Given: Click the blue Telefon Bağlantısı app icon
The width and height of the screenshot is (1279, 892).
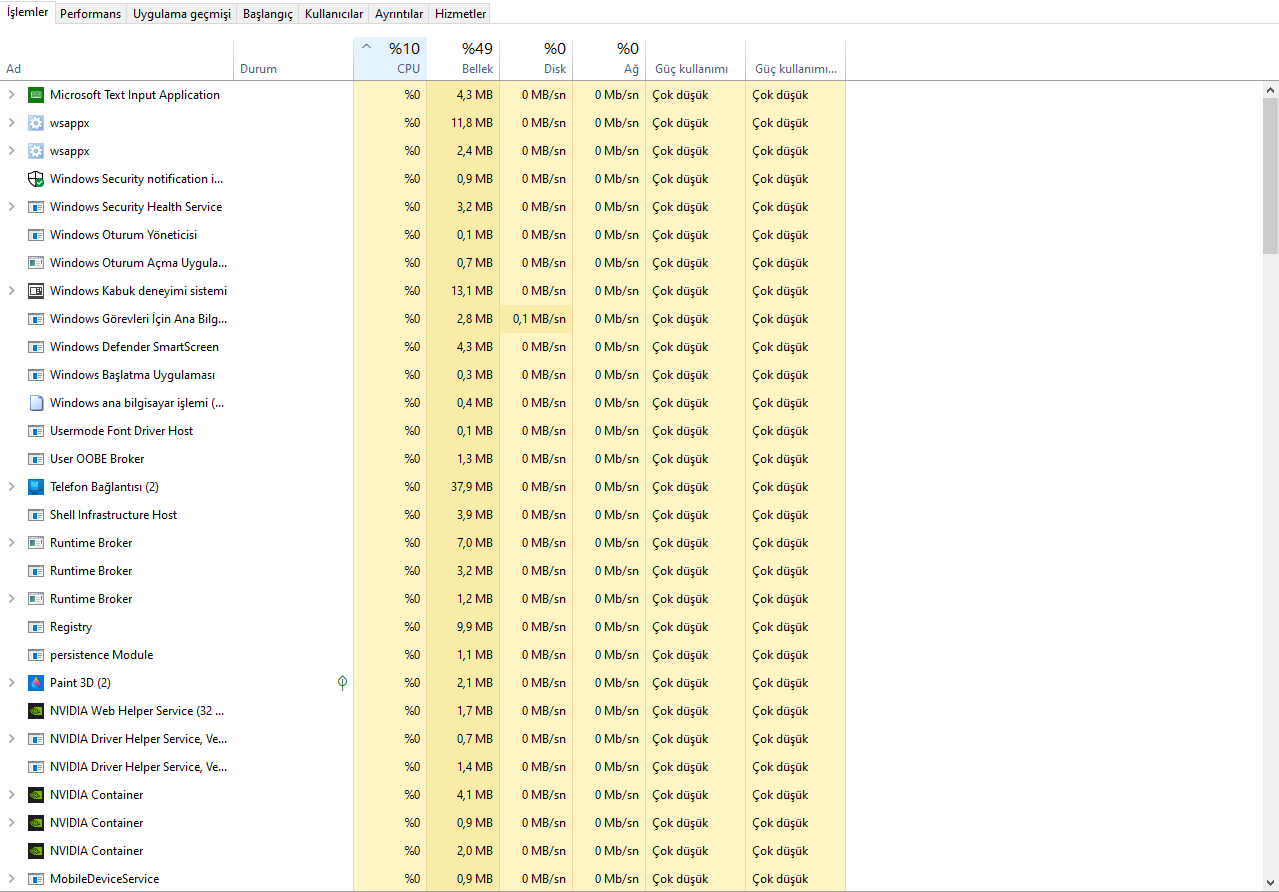Looking at the screenshot, I should click(36, 487).
